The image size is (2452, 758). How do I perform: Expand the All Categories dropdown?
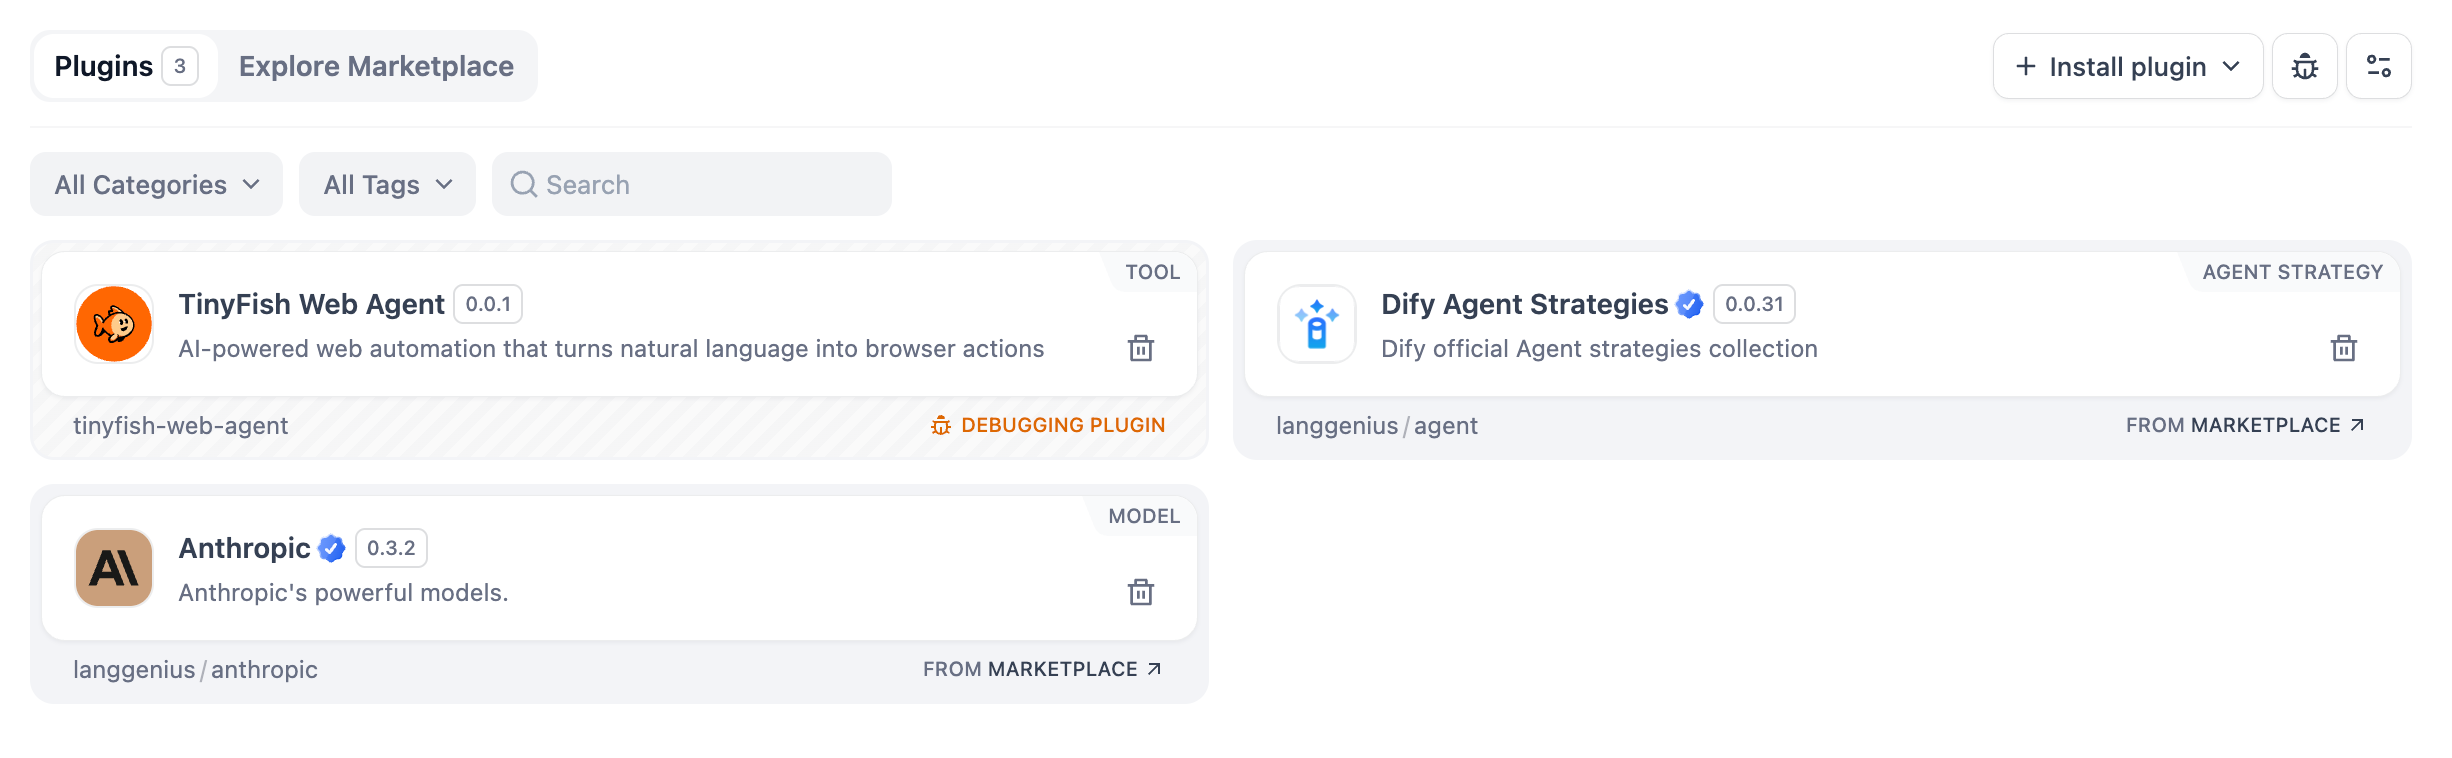tap(157, 184)
